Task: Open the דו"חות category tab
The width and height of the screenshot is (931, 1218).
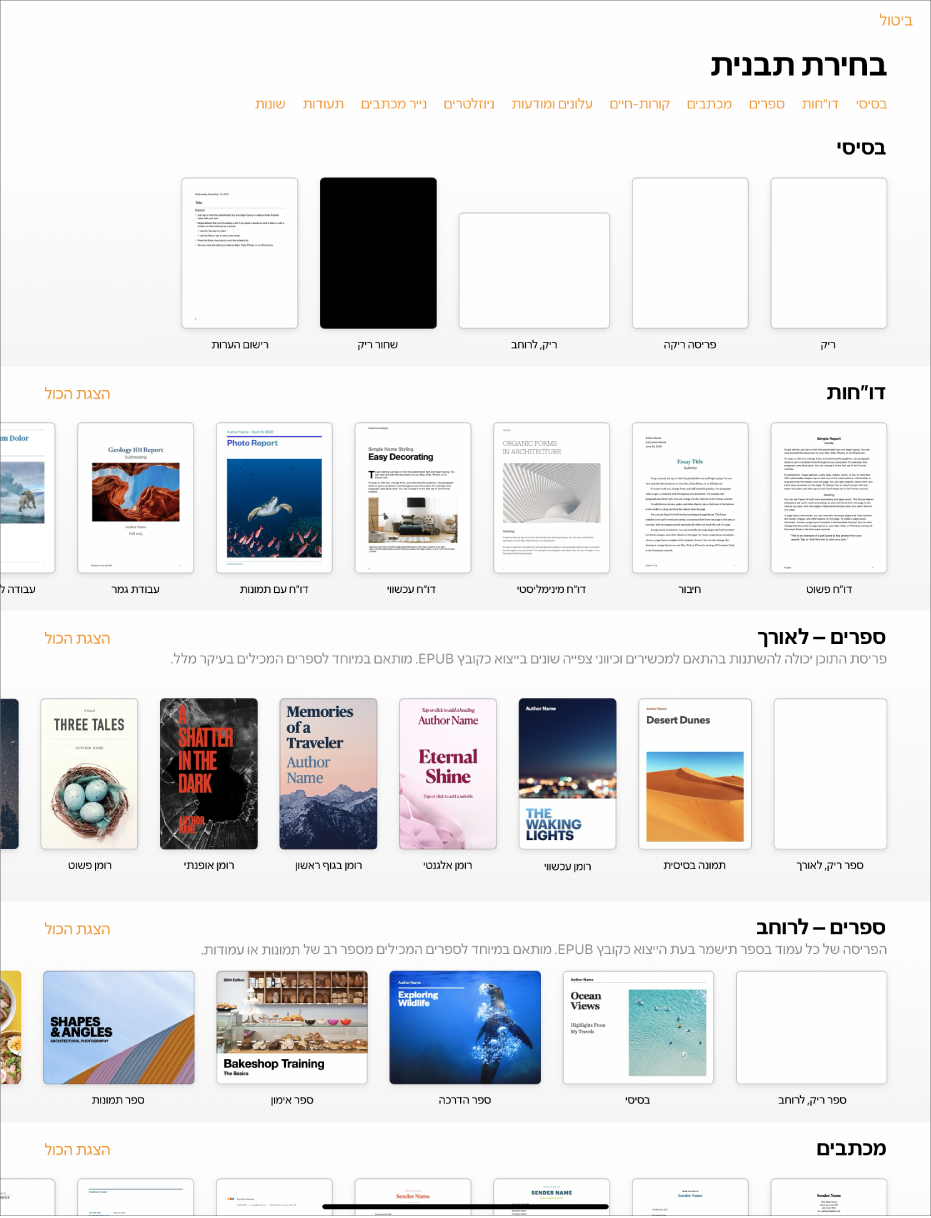Action: coord(820,104)
